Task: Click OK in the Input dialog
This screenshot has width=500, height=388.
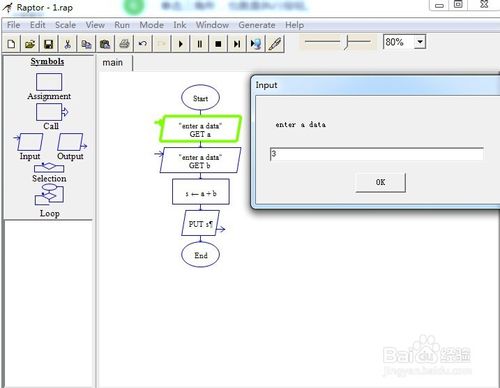Action: 380,182
